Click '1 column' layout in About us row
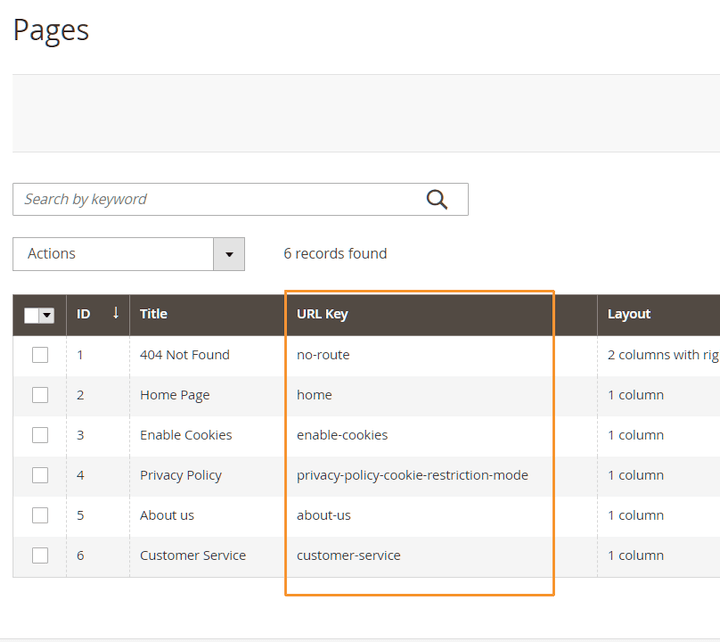This screenshot has height=642, width=720. pyautogui.click(x=636, y=515)
